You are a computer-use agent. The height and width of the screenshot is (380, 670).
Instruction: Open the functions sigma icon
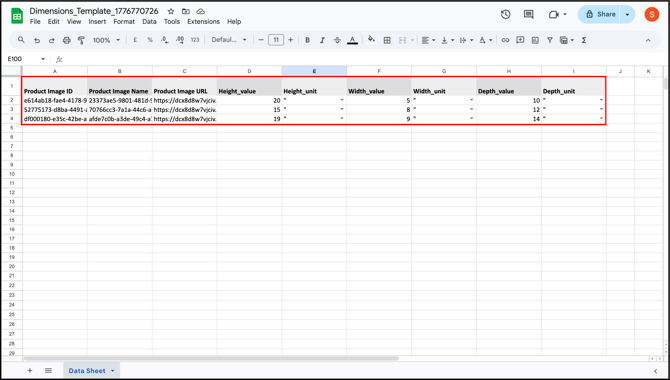(x=584, y=40)
